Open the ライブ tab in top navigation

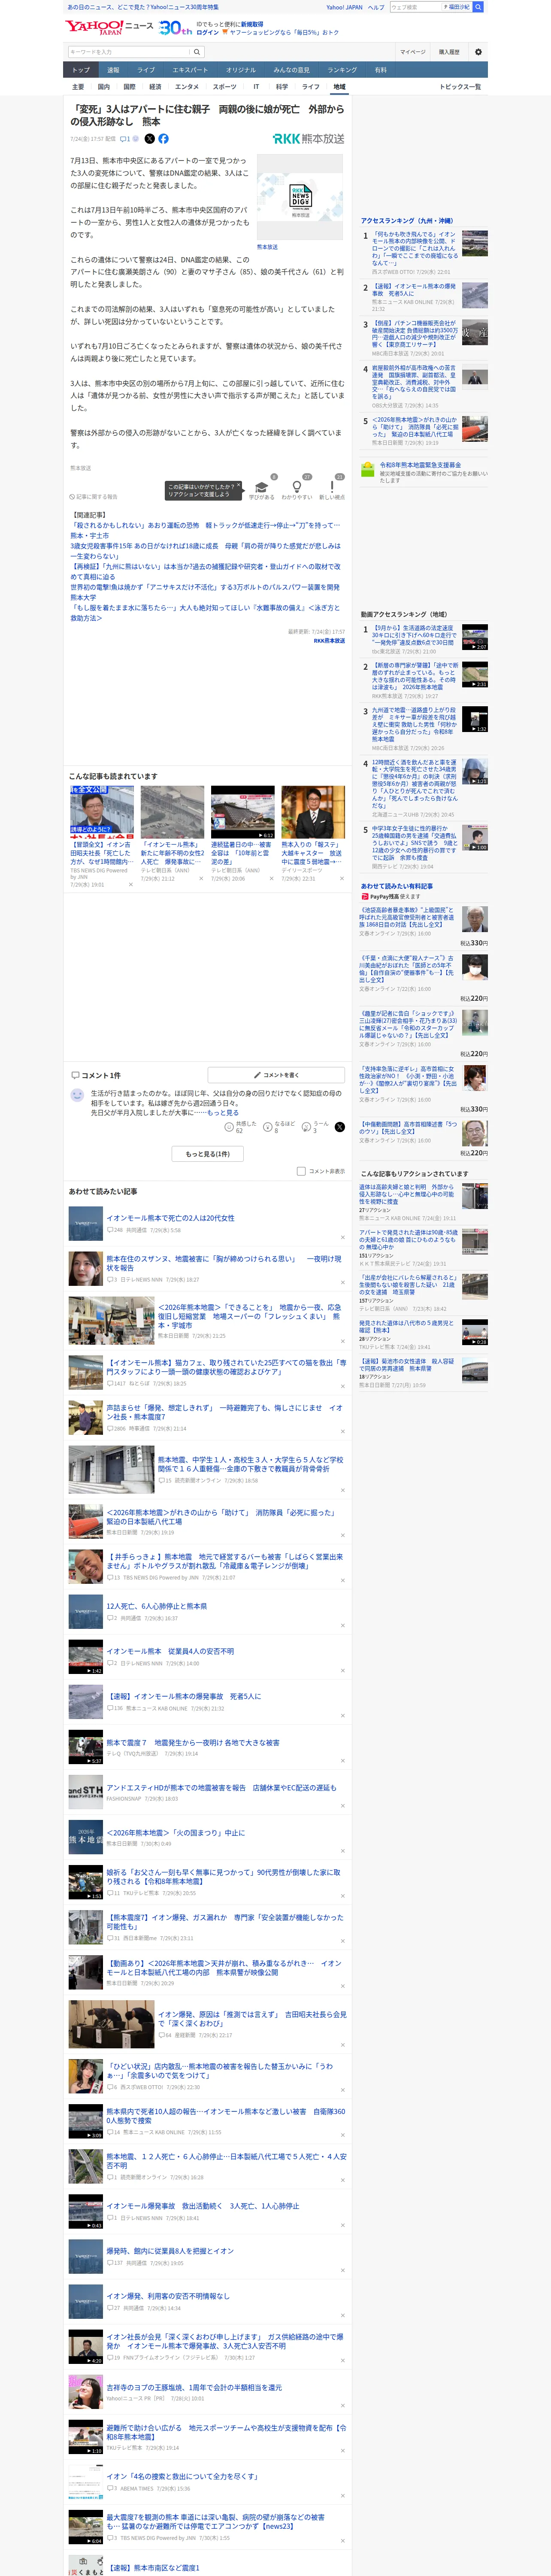(146, 70)
